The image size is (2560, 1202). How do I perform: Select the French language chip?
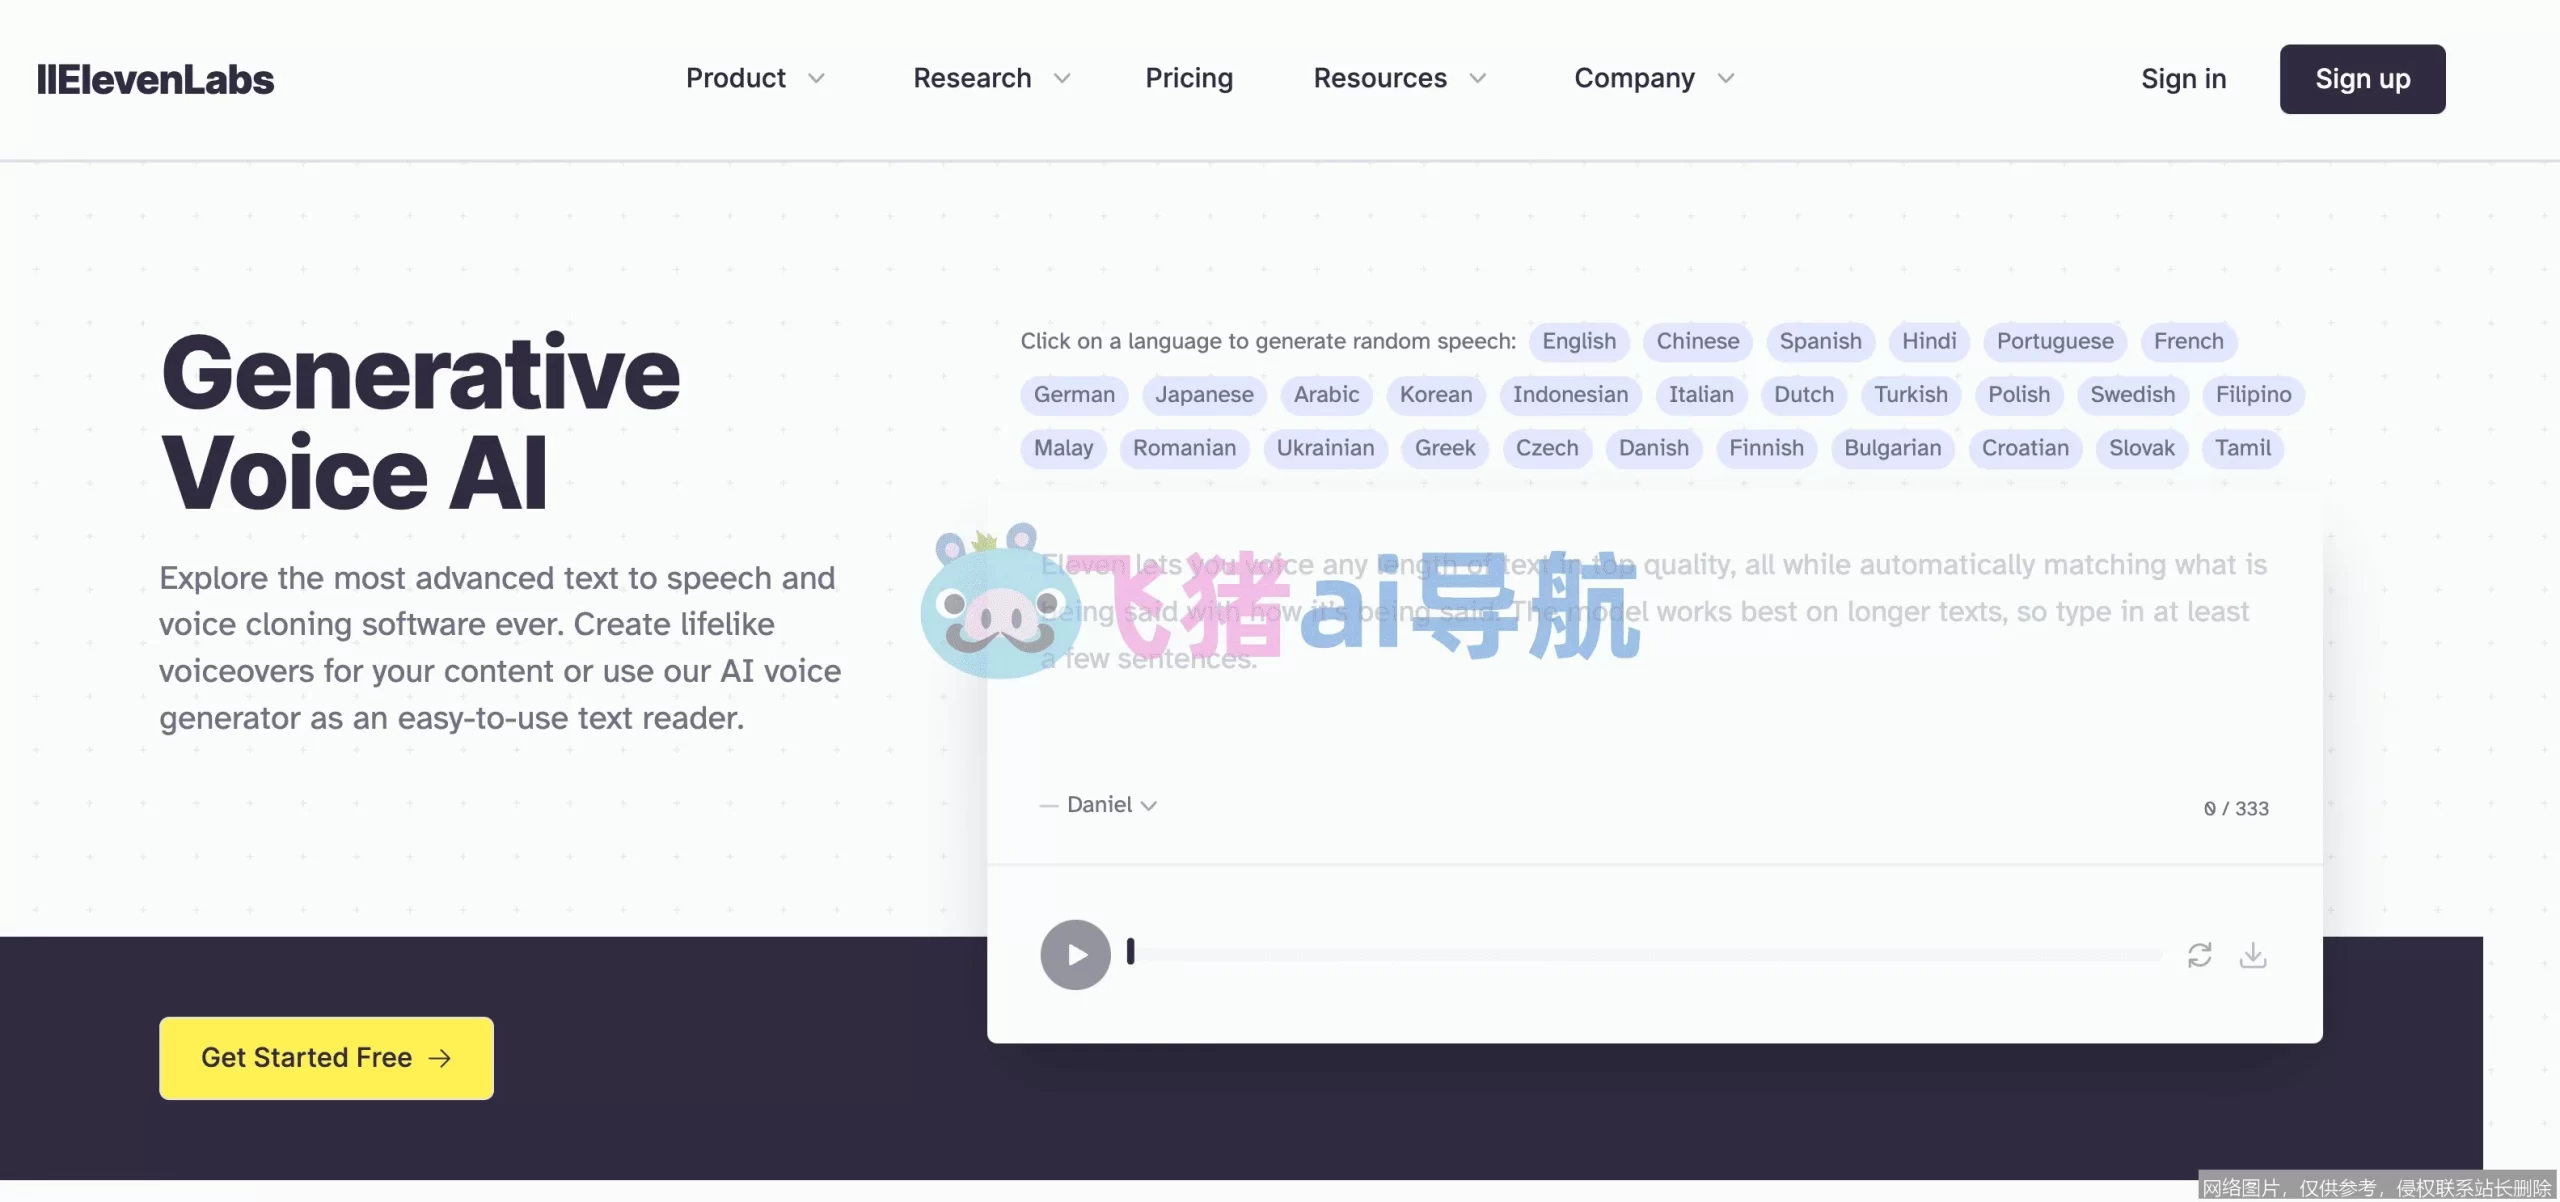tap(2188, 341)
